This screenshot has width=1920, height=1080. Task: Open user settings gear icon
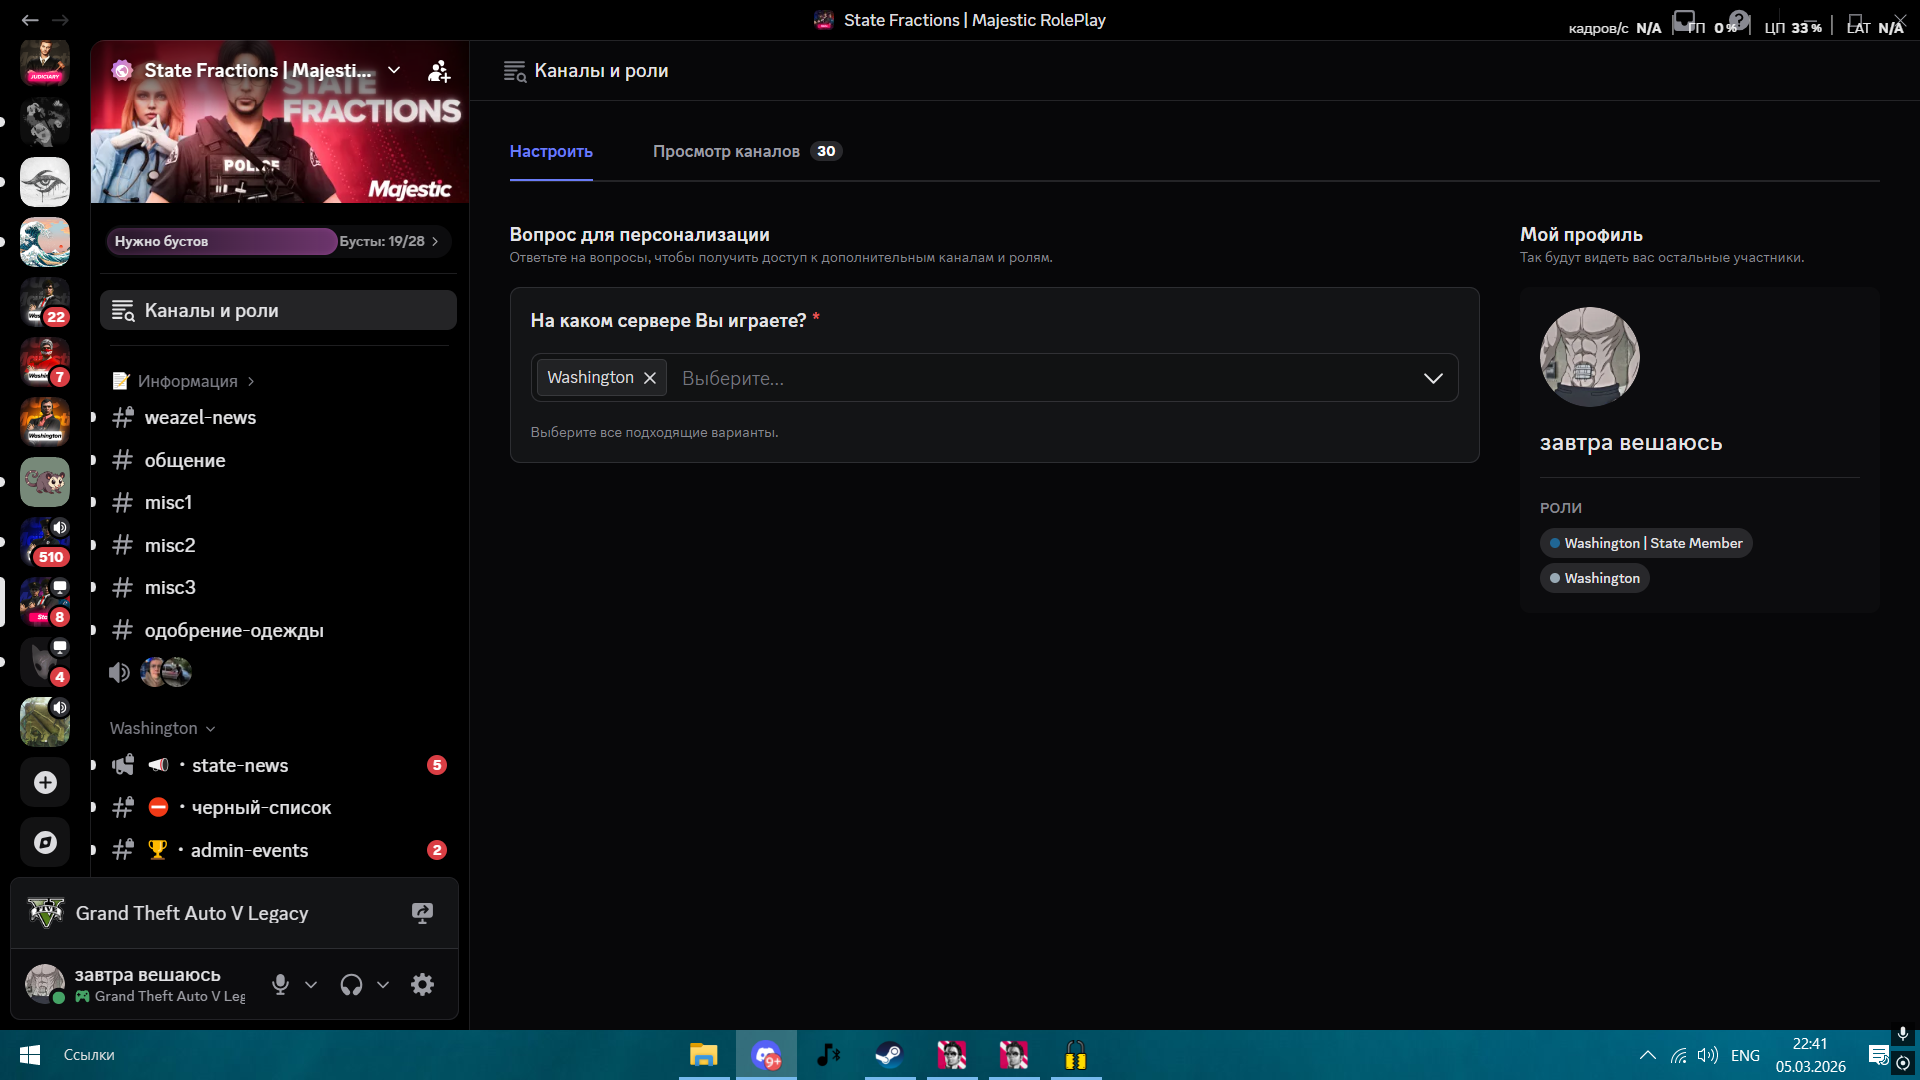[422, 984]
